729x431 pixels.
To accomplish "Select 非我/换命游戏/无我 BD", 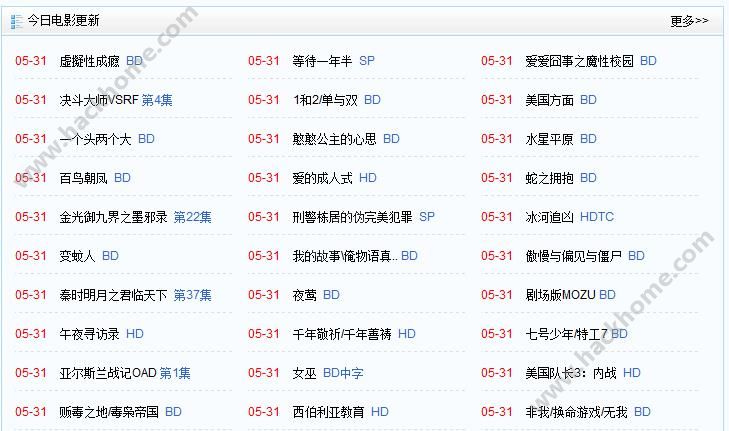I will [588, 412].
